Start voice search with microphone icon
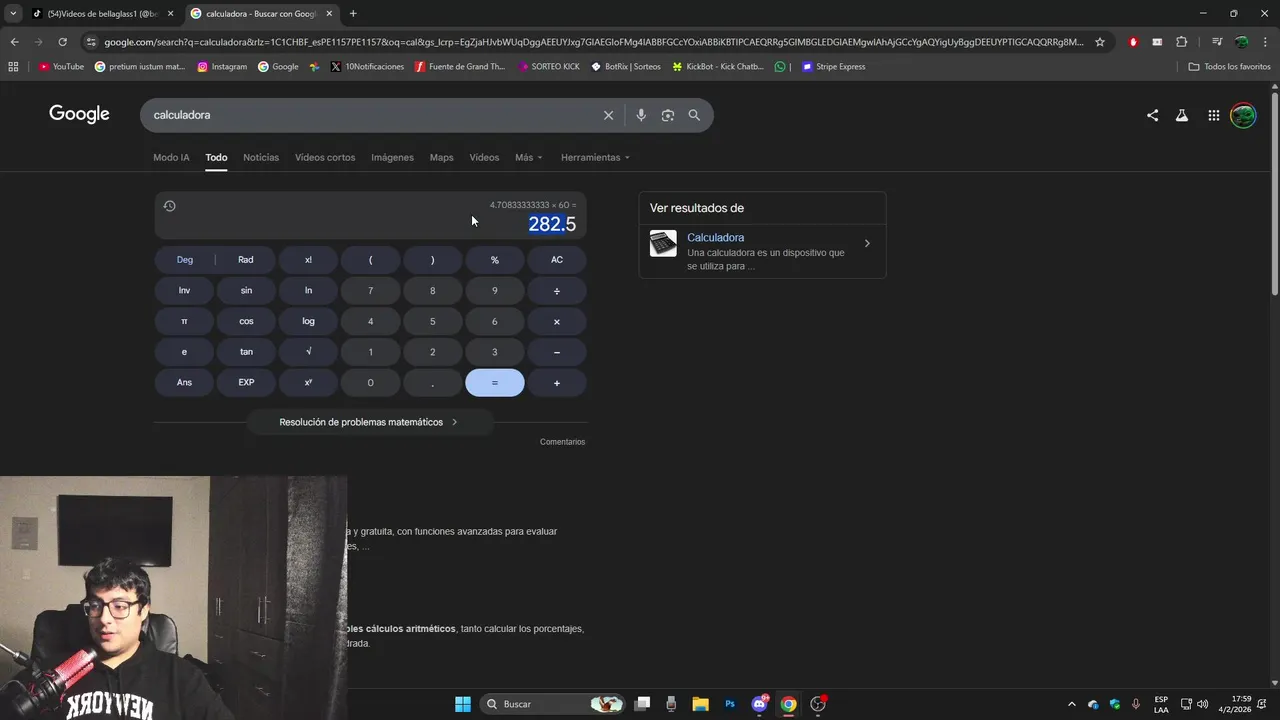The image size is (1280, 720). click(x=641, y=115)
